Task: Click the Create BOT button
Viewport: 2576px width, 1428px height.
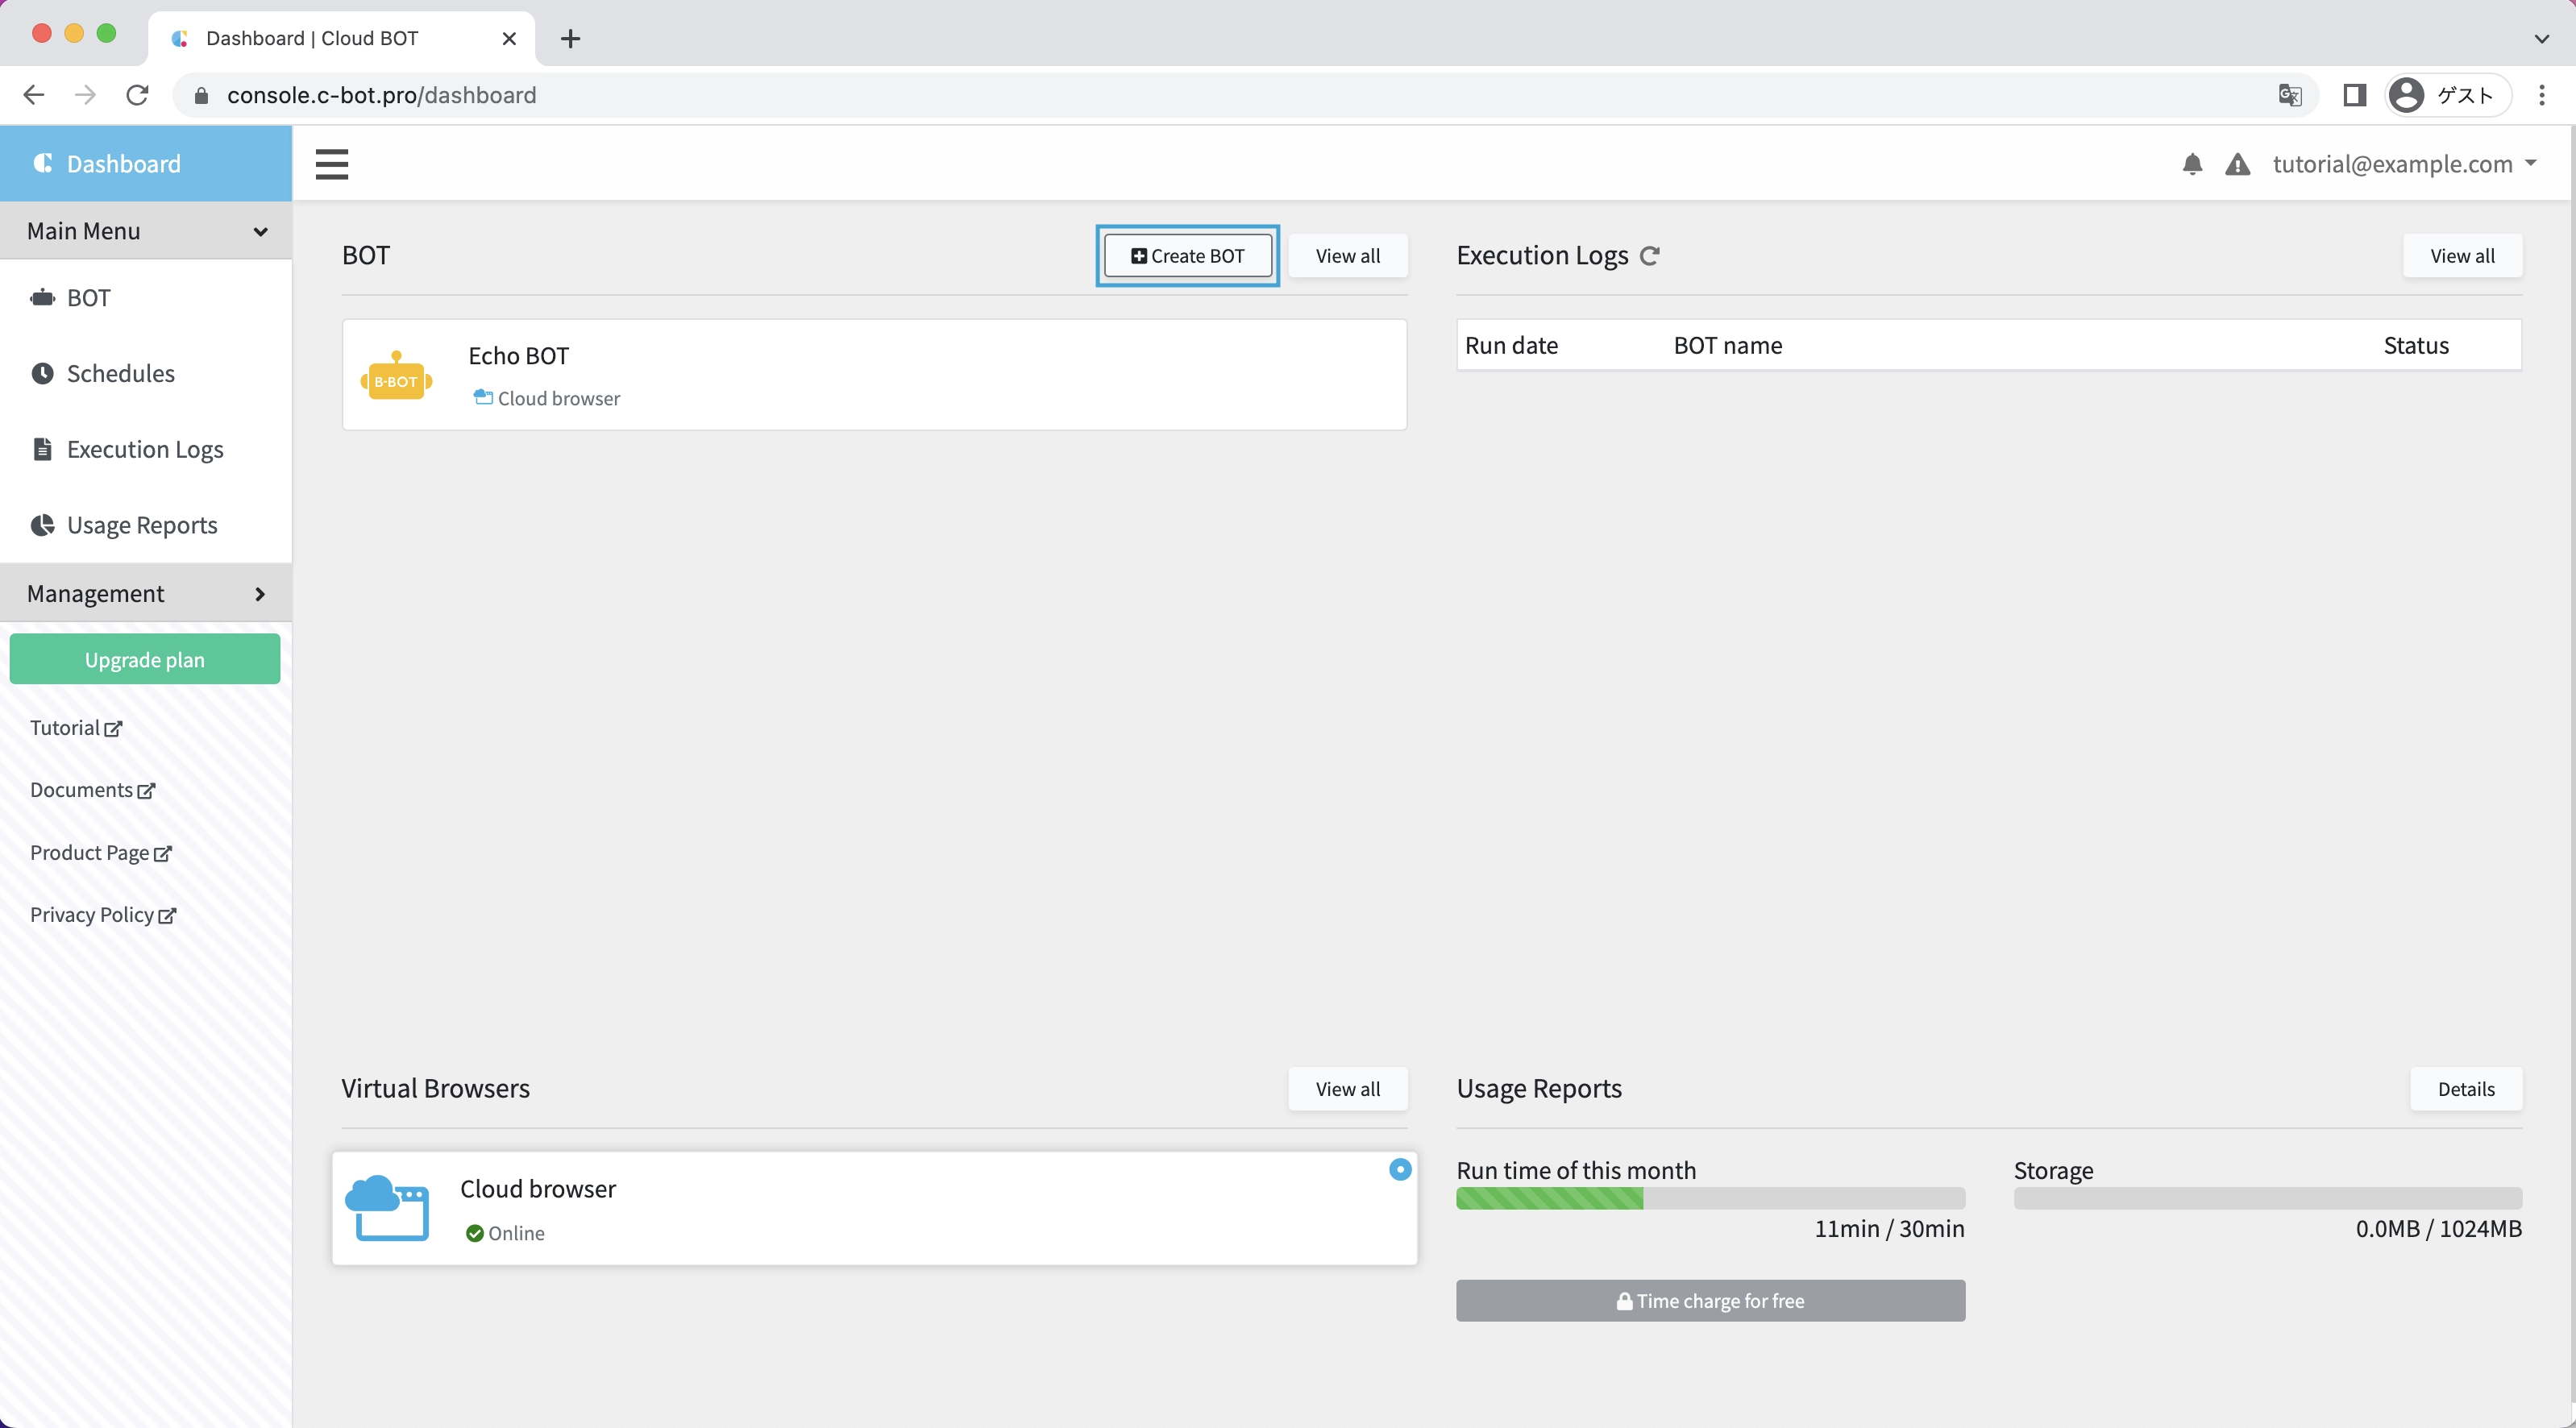Action: pyautogui.click(x=1187, y=256)
